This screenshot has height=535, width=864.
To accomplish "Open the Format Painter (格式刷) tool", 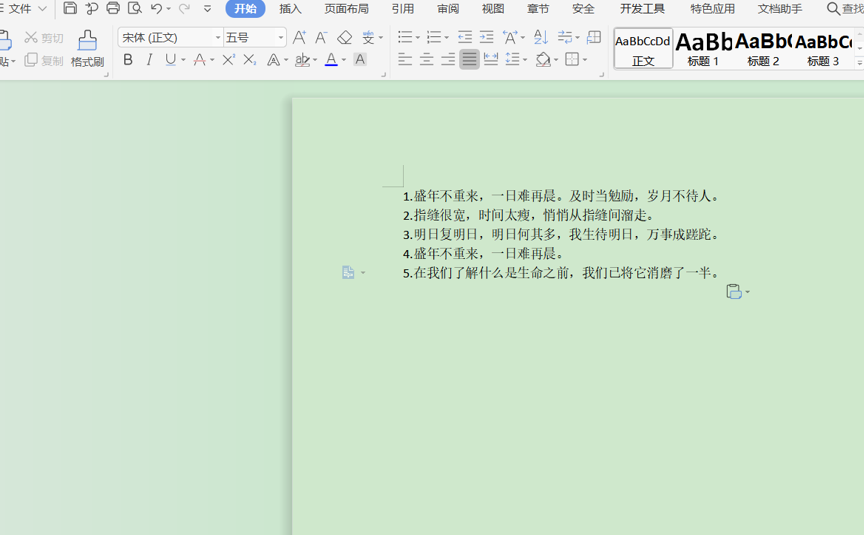I will pyautogui.click(x=87, y=48).
